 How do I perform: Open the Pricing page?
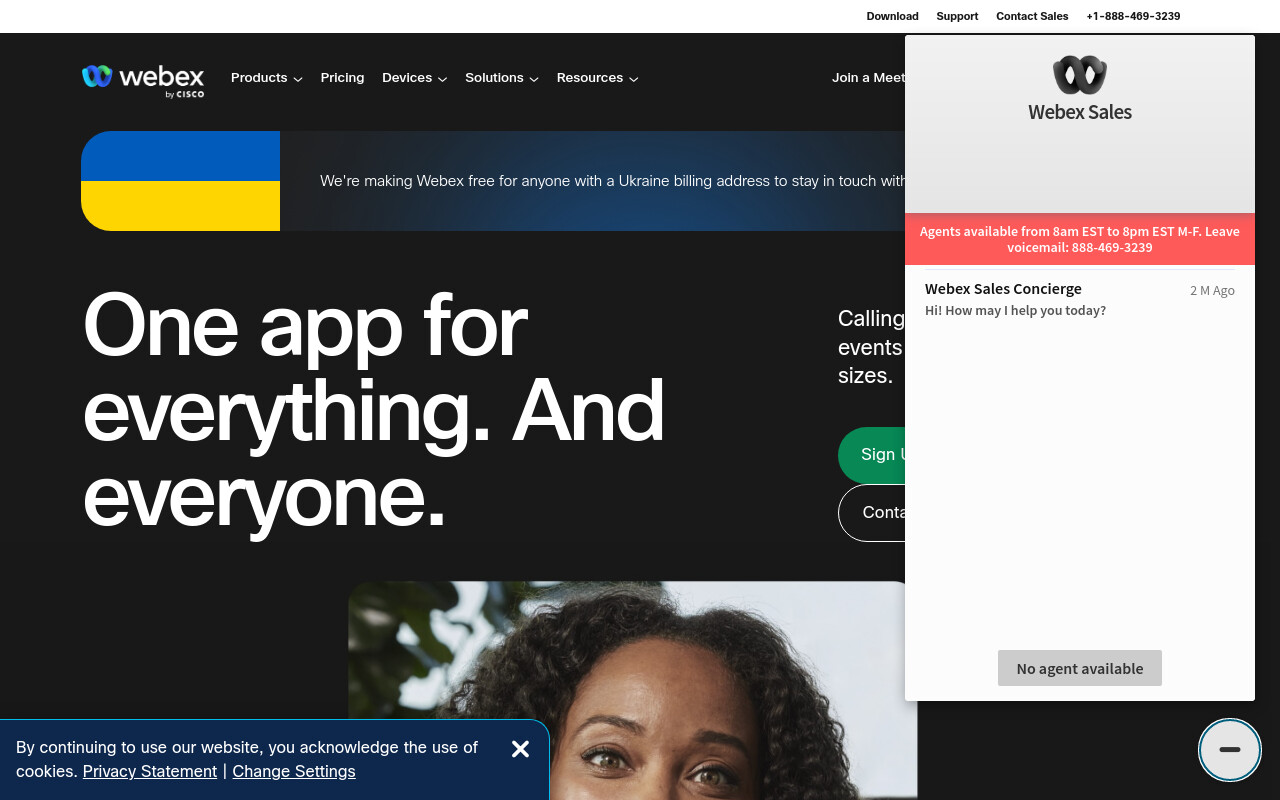coord(342,78)
